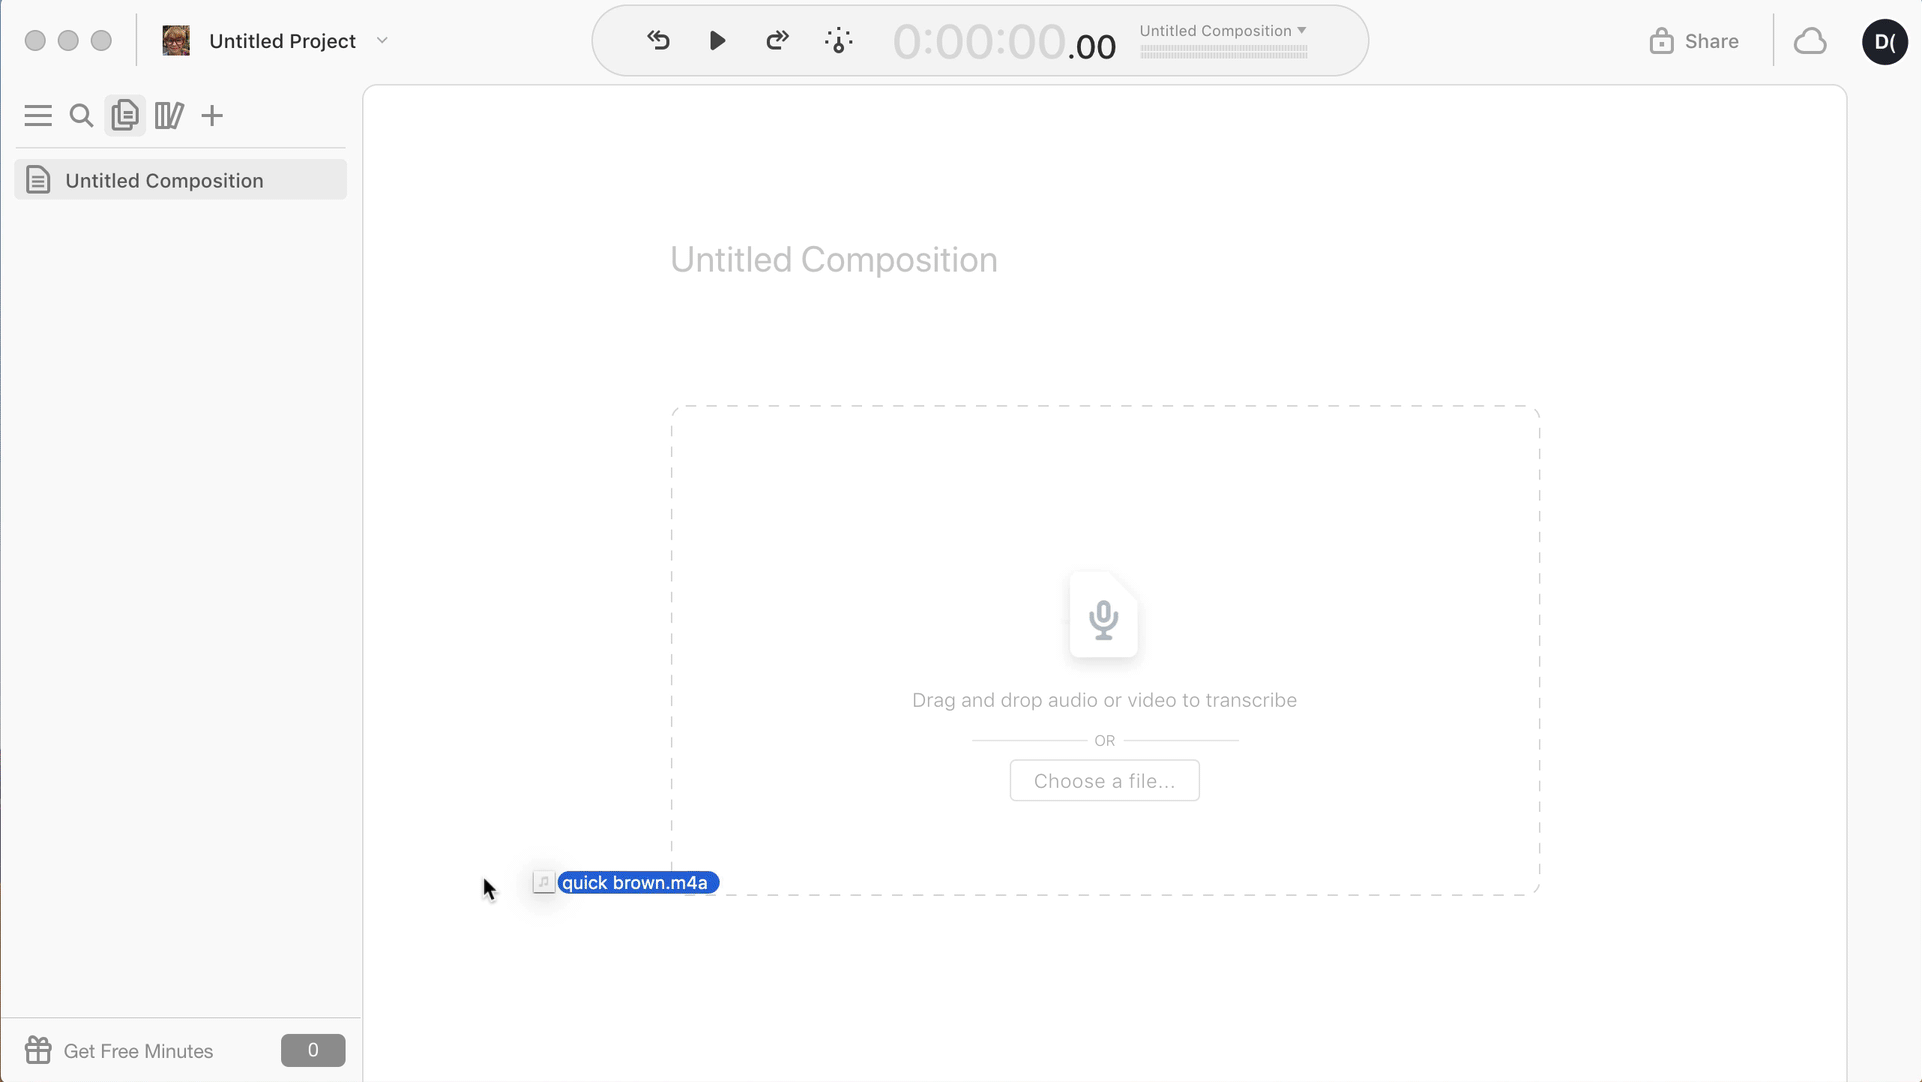
Task: Click the cloud sync icon
Action: [x=1809, y=41]
